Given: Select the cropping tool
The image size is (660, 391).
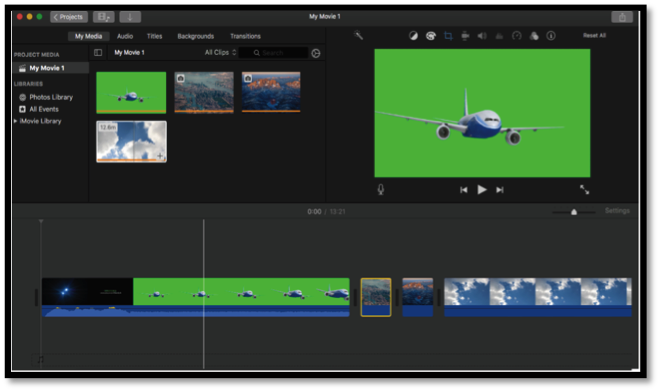Looking at the screenshot, I should click(x=448, y=36).
